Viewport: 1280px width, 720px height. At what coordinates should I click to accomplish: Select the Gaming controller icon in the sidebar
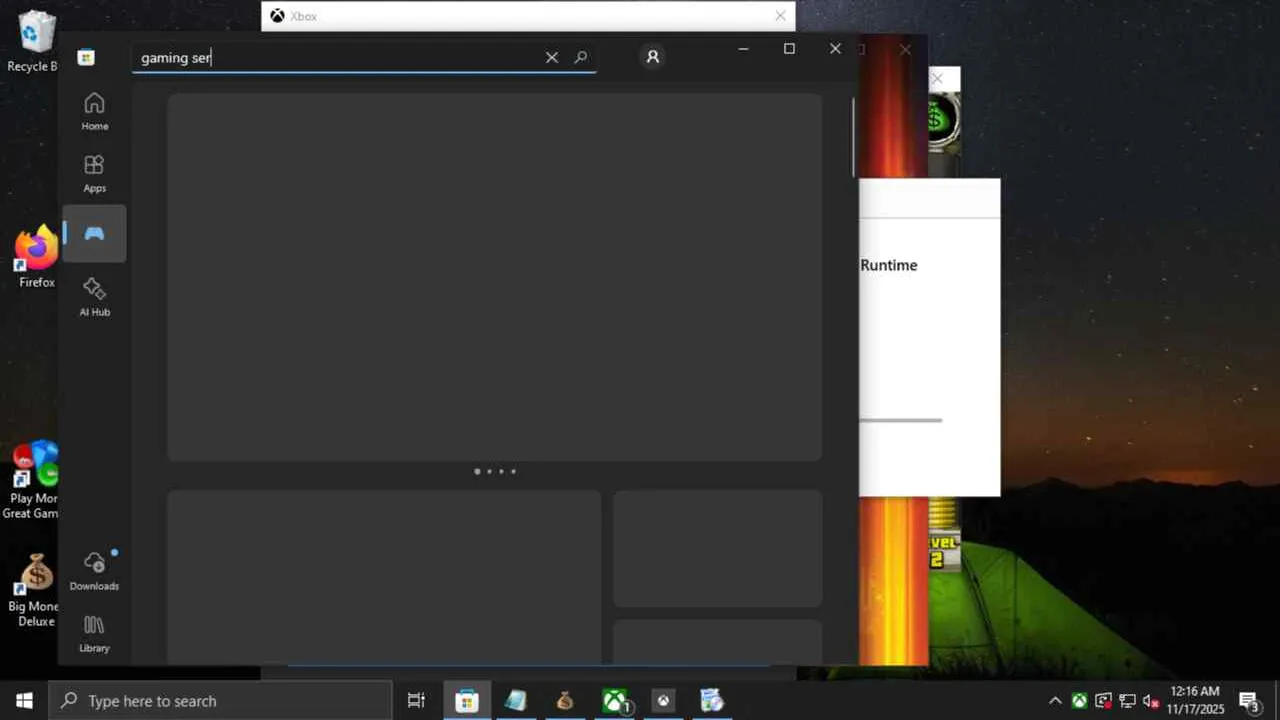point(94,234)
